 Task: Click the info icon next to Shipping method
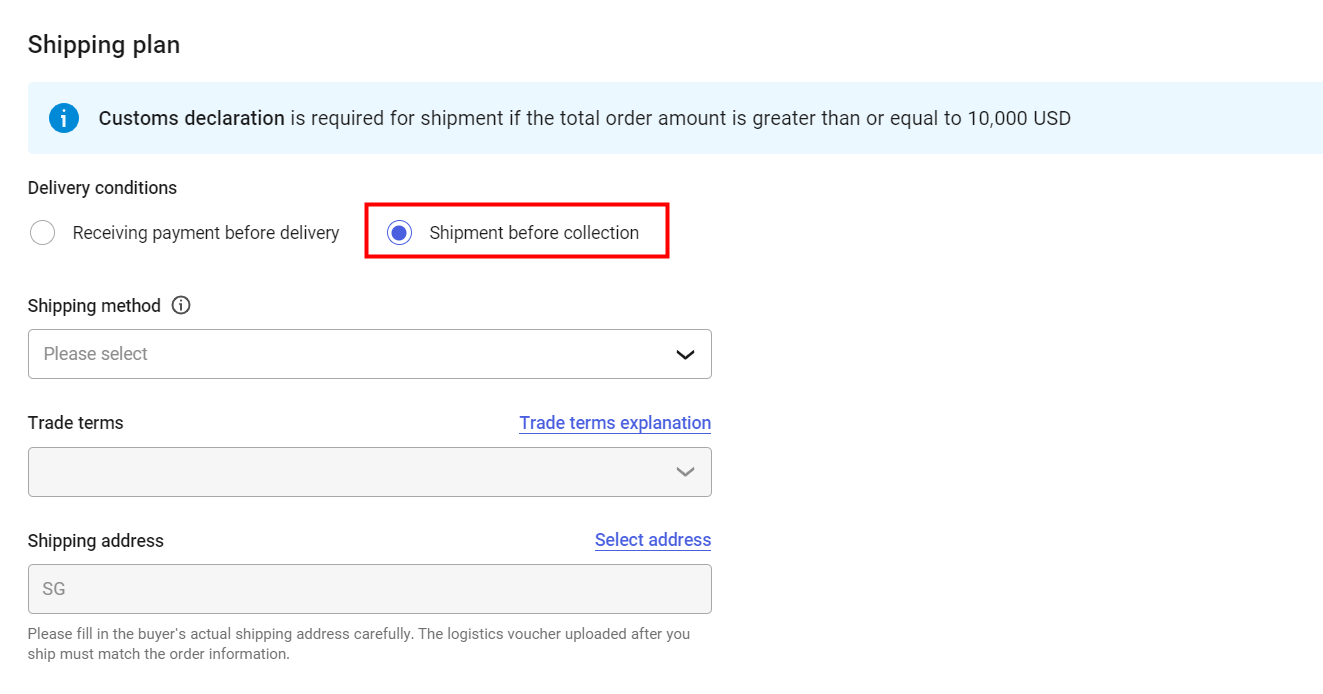(x=181, y=305)
